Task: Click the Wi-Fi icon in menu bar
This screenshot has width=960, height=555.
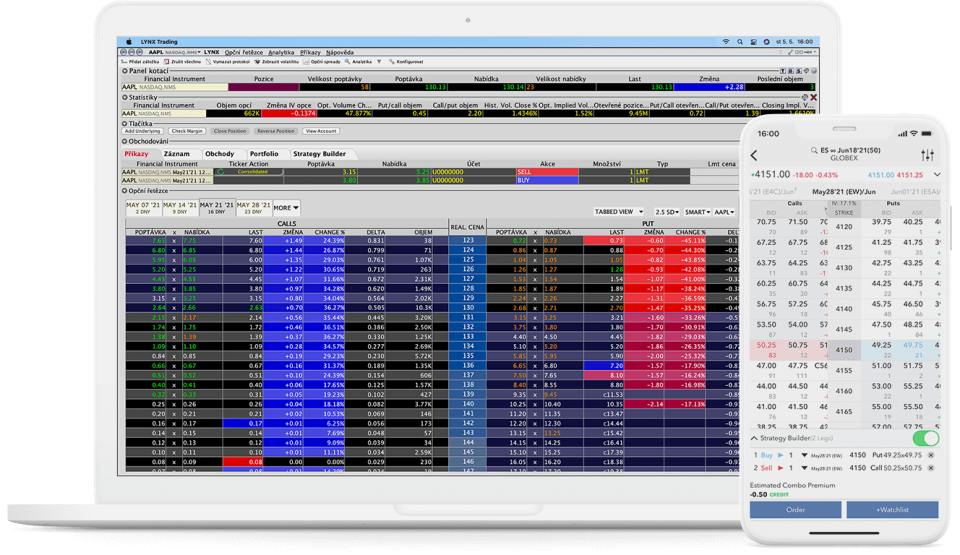Action: [x=726, y=42]
